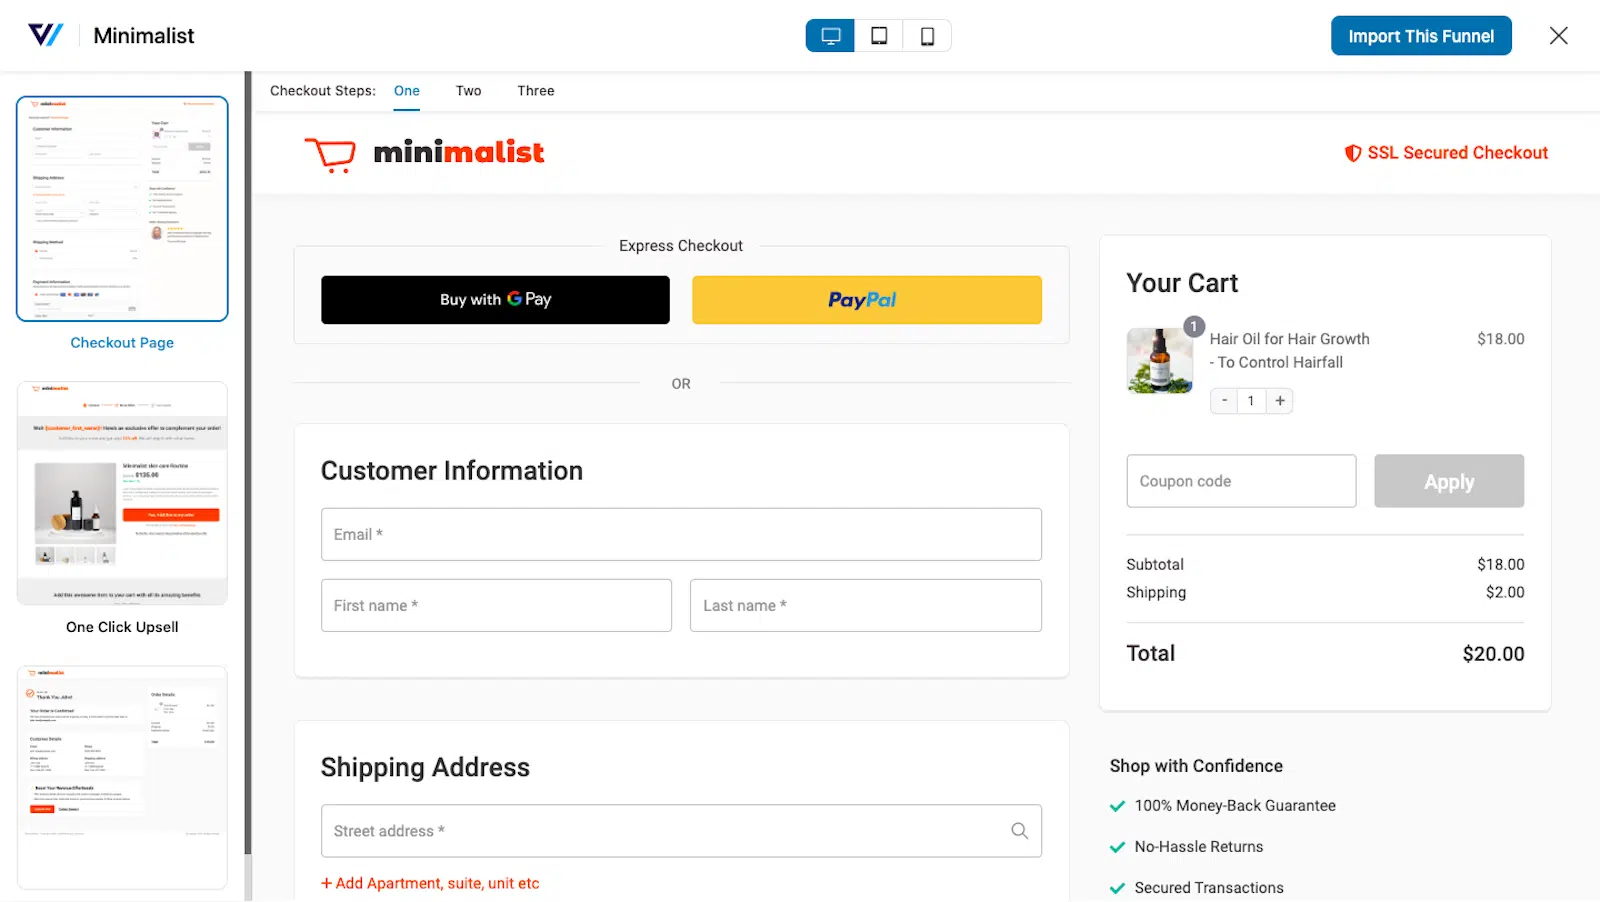Click the Total $20.00 amount
This screenshot has height=902, width=1600.
1493,654
